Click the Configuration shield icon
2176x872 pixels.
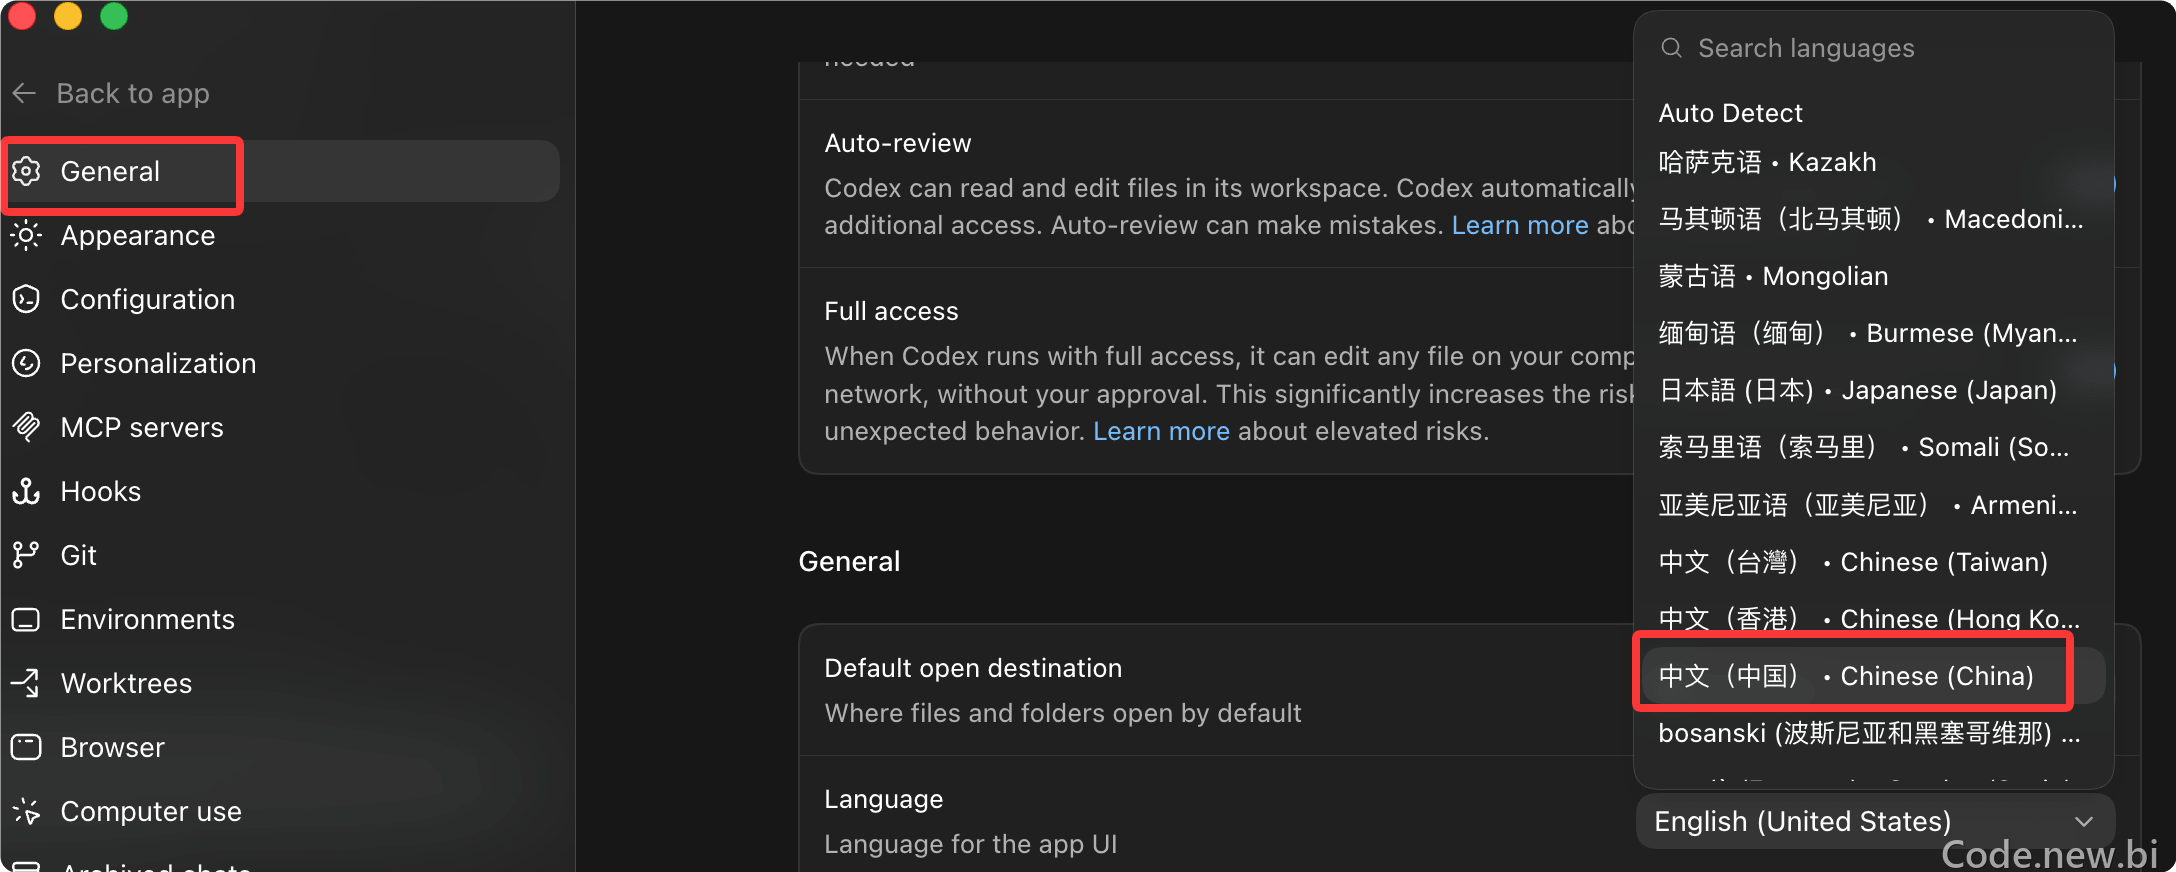[26, 300]
